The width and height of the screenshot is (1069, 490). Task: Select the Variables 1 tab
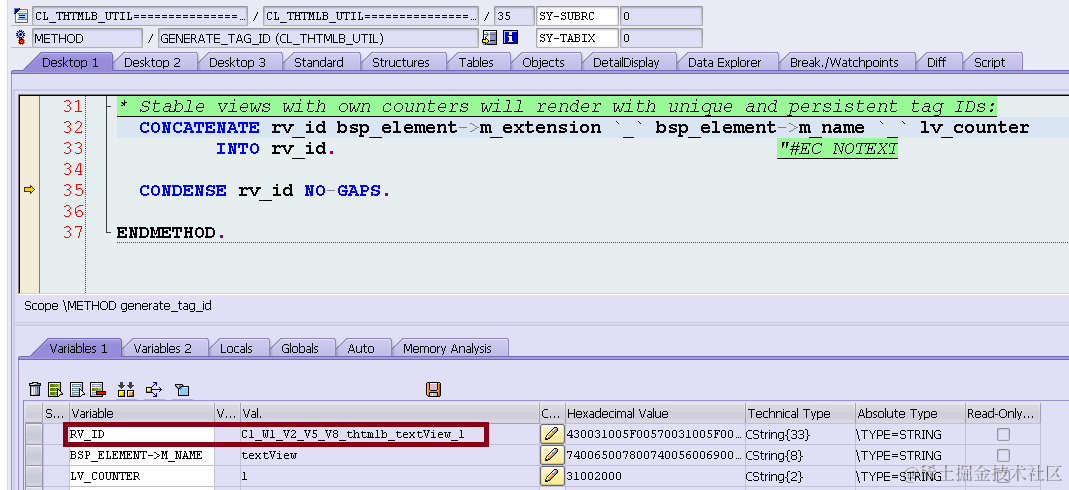point(78,348)
